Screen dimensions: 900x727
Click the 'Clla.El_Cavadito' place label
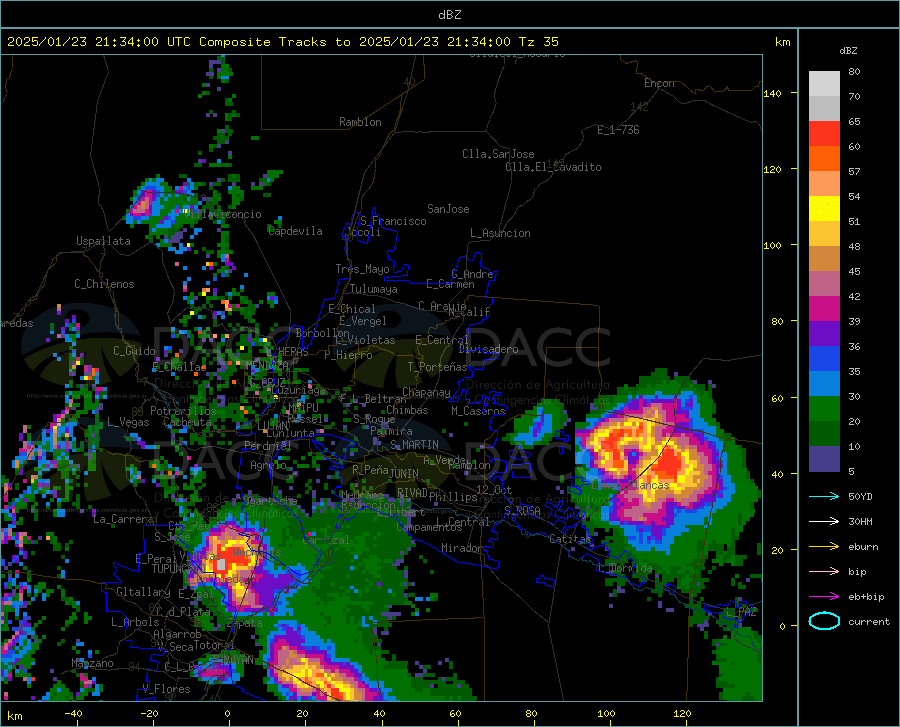tap(553, 167)
